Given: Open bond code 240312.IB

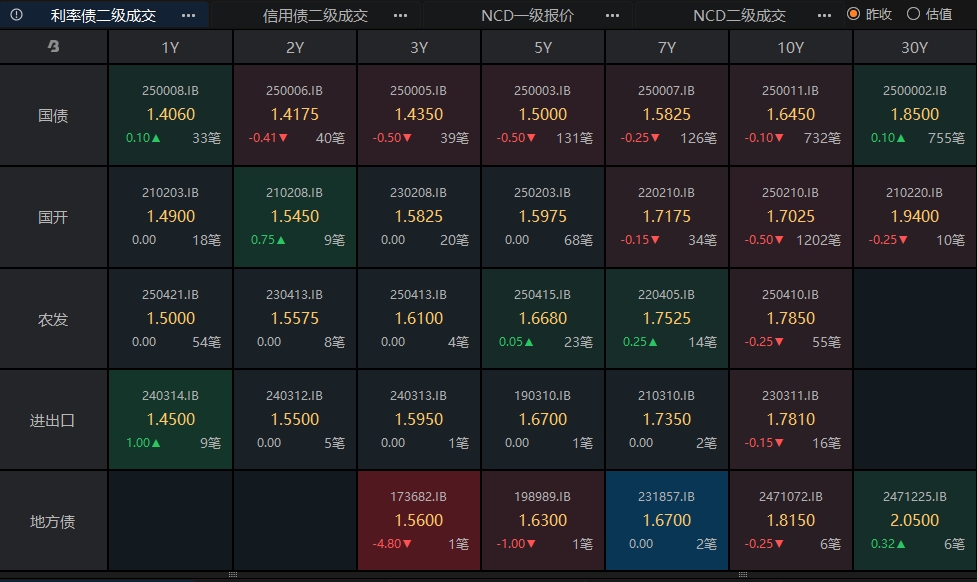Looking at the screenshot, I should [294, 395].
